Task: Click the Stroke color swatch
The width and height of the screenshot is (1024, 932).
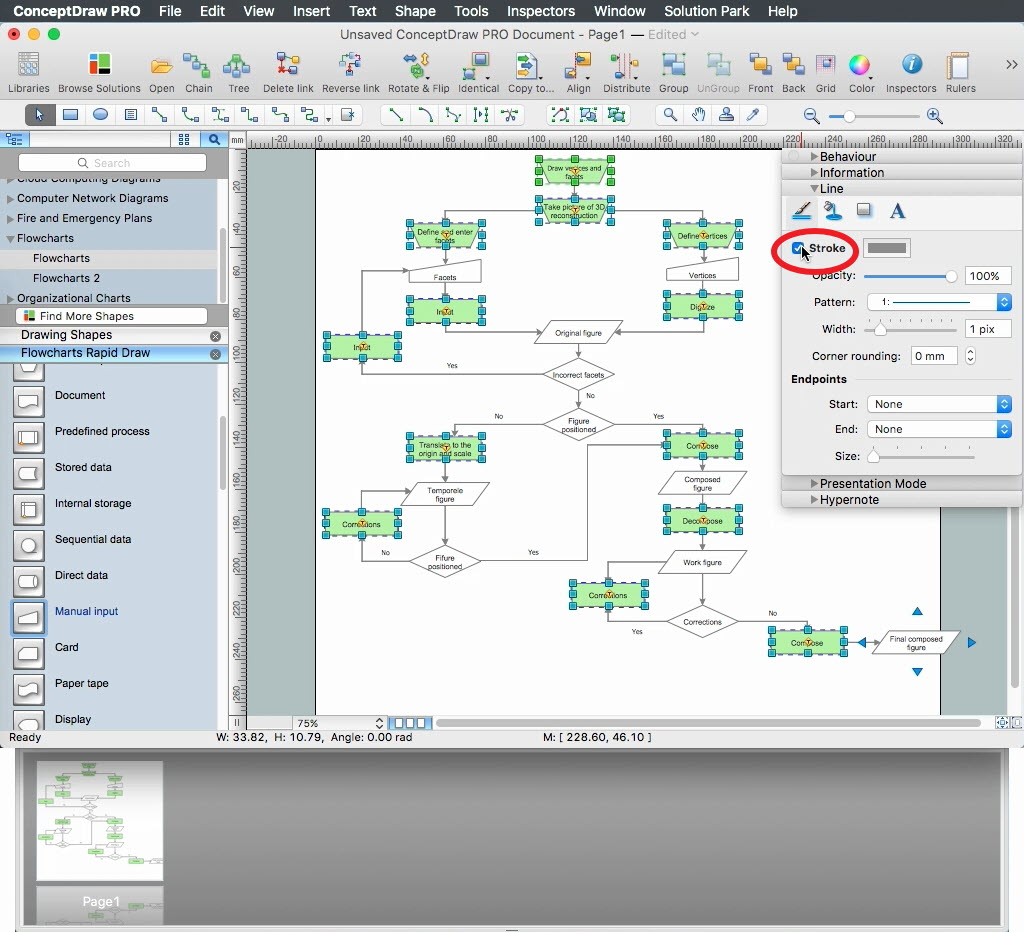Action: (x=887, y=249)
